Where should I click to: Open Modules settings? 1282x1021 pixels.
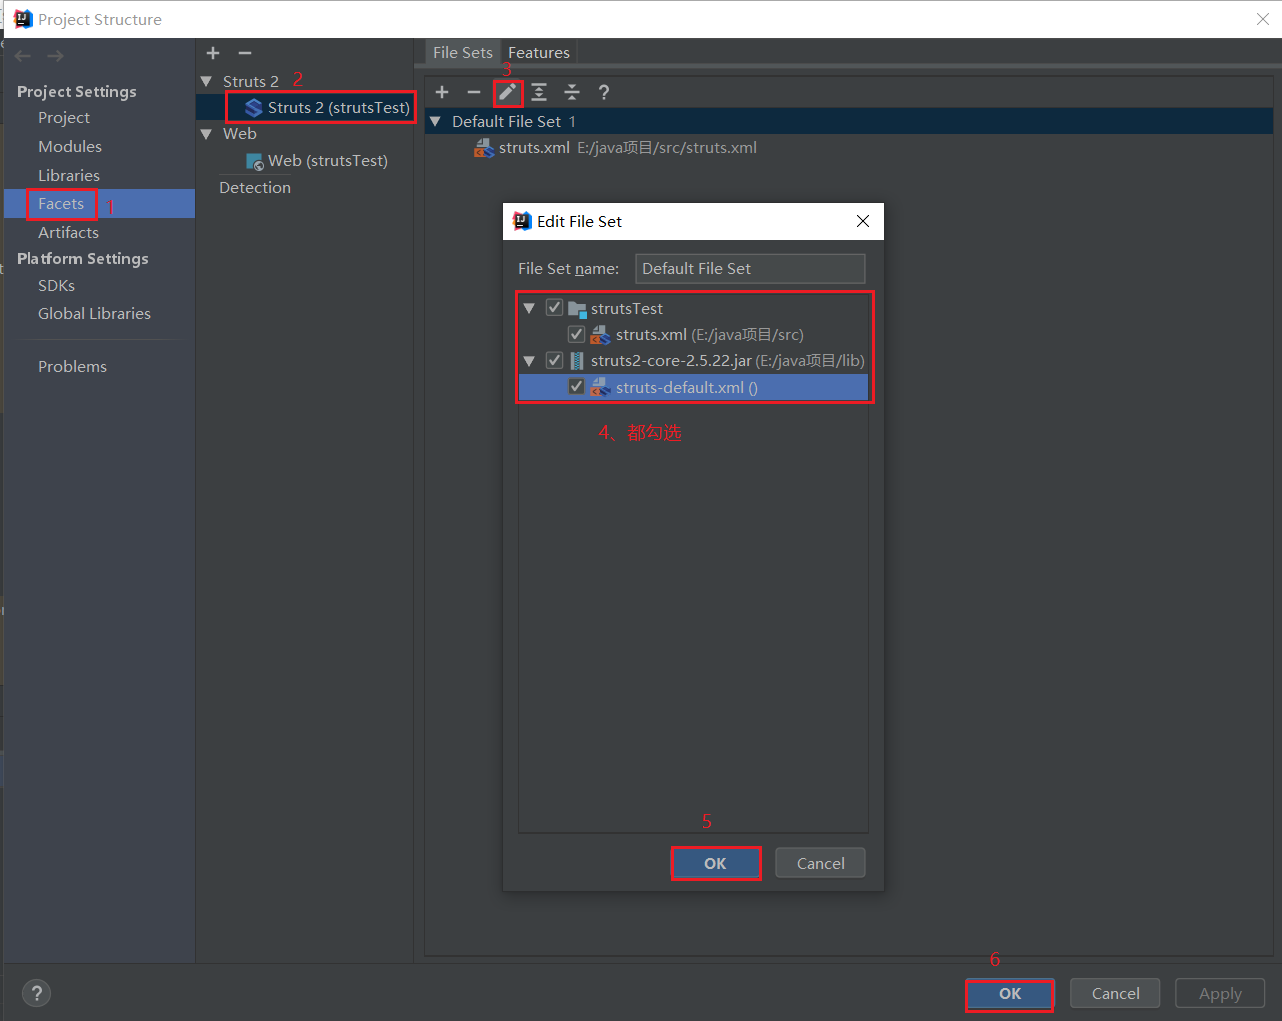click(70, 146)
